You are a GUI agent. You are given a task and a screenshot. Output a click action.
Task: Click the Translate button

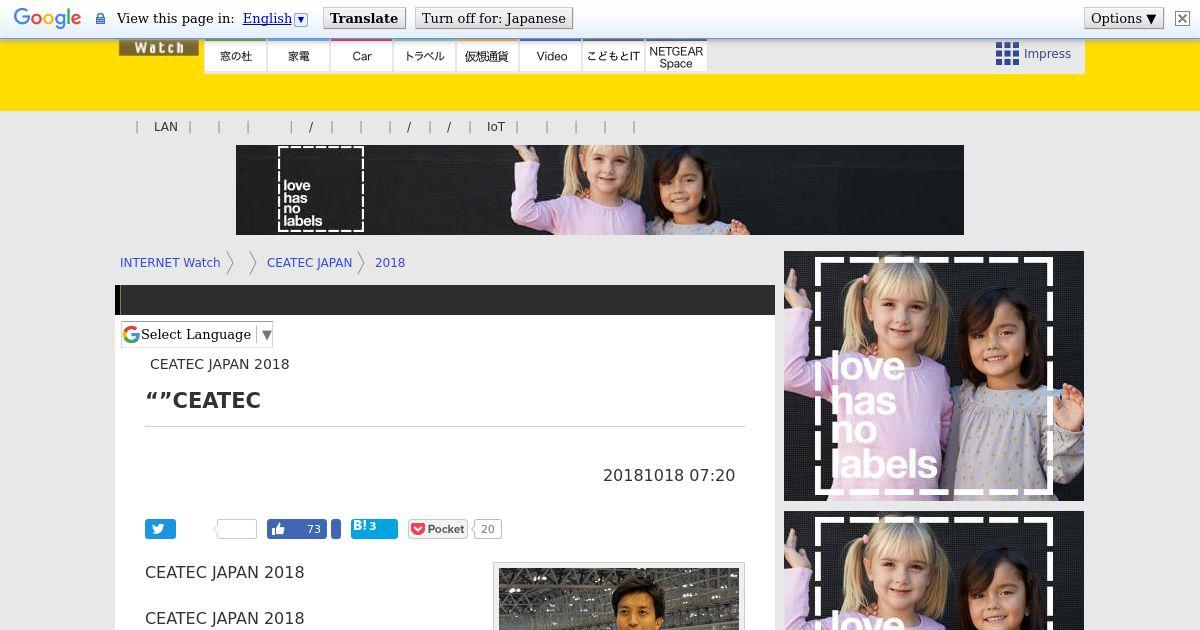[364, 18]
